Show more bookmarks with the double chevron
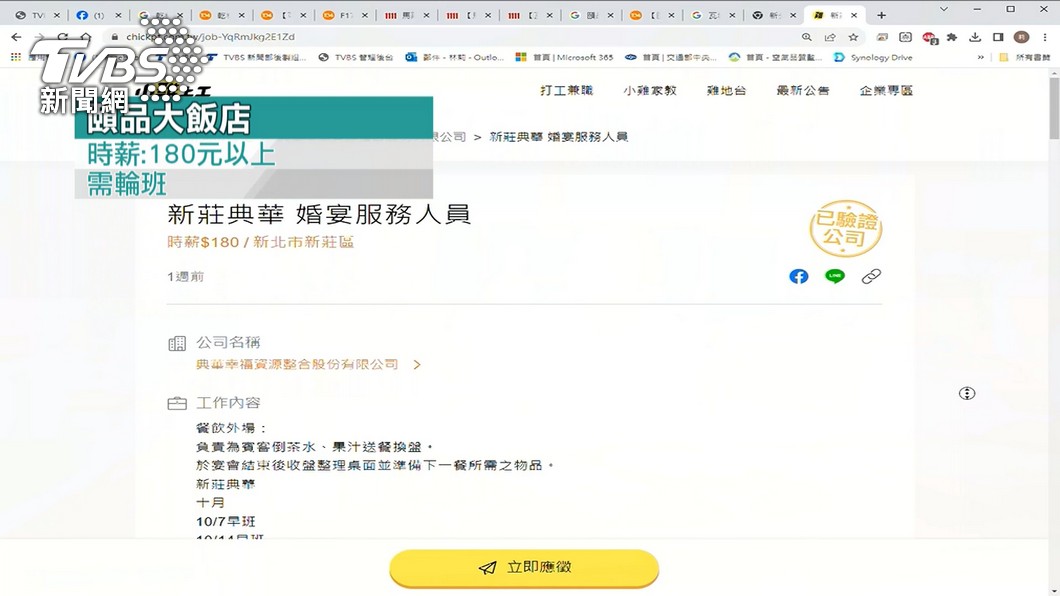The height and width of the screenshot is (596, 1060). tap(981, 58)
